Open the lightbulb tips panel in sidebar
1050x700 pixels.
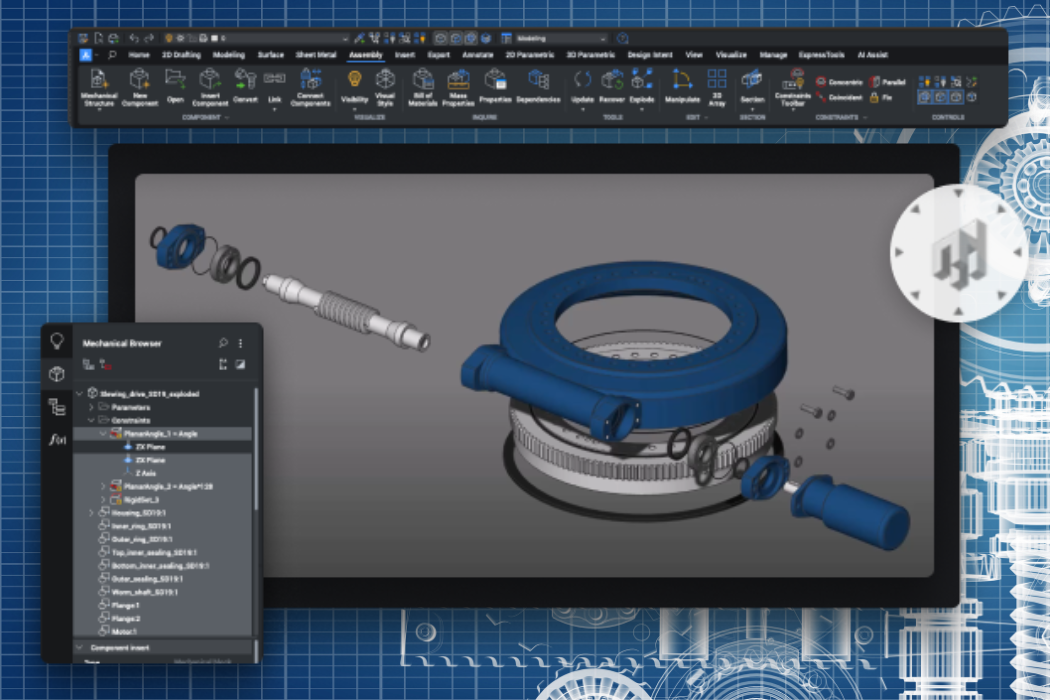tap(57, 342)
